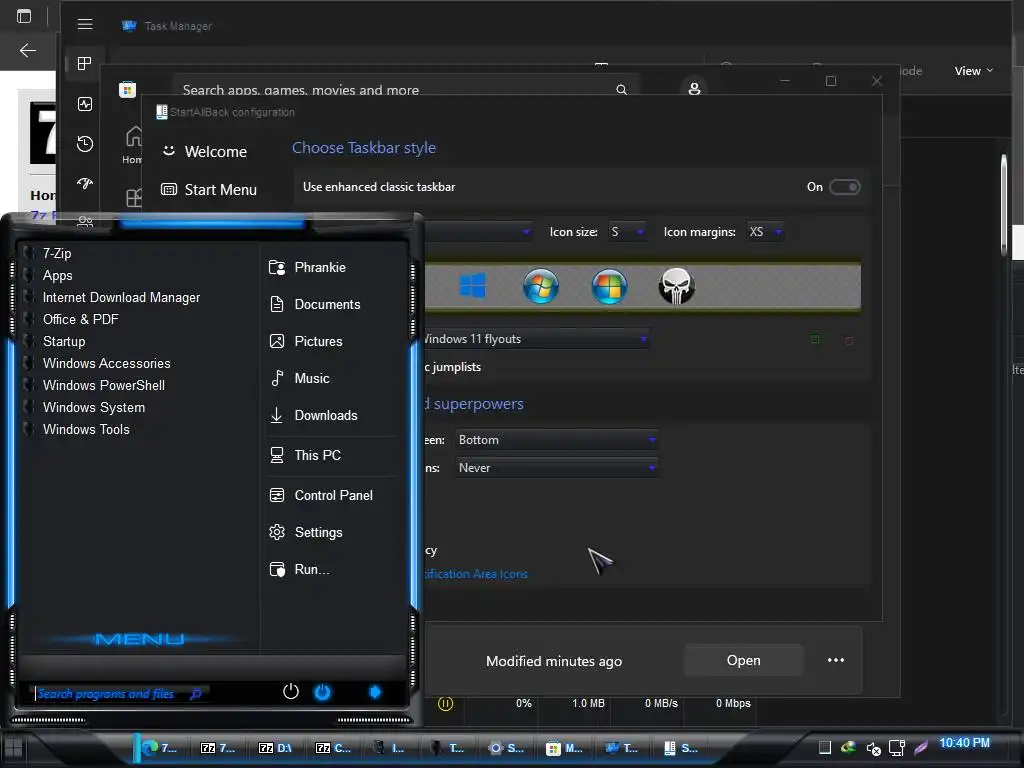The image size is (1024, 768).
Task: Toggle Use enhanced classic taskbar switch
Action: tap(844, 187)
